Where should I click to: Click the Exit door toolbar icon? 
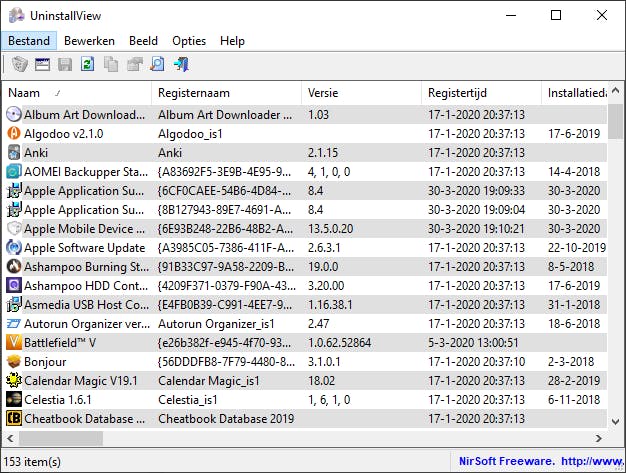181,65
